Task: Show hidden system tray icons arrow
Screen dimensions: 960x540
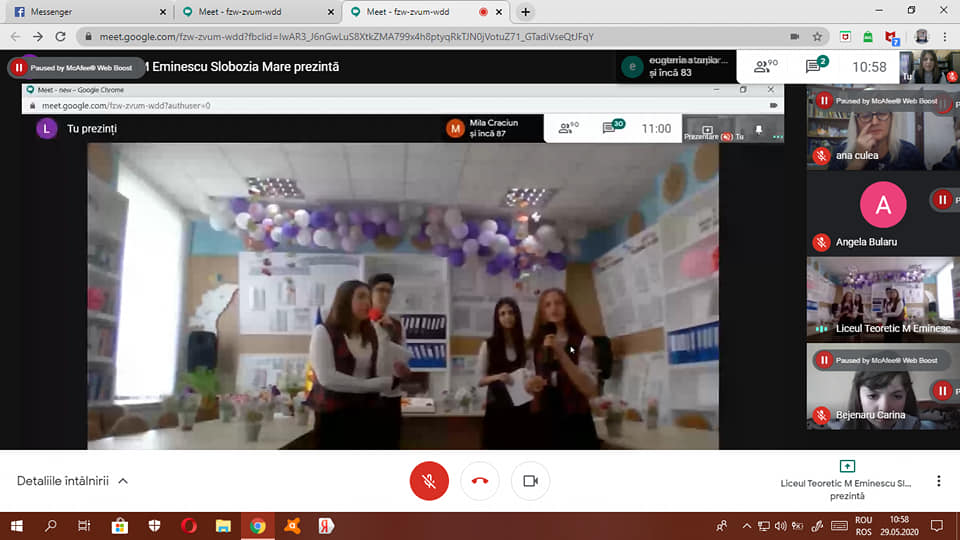Action: point(746,526)
